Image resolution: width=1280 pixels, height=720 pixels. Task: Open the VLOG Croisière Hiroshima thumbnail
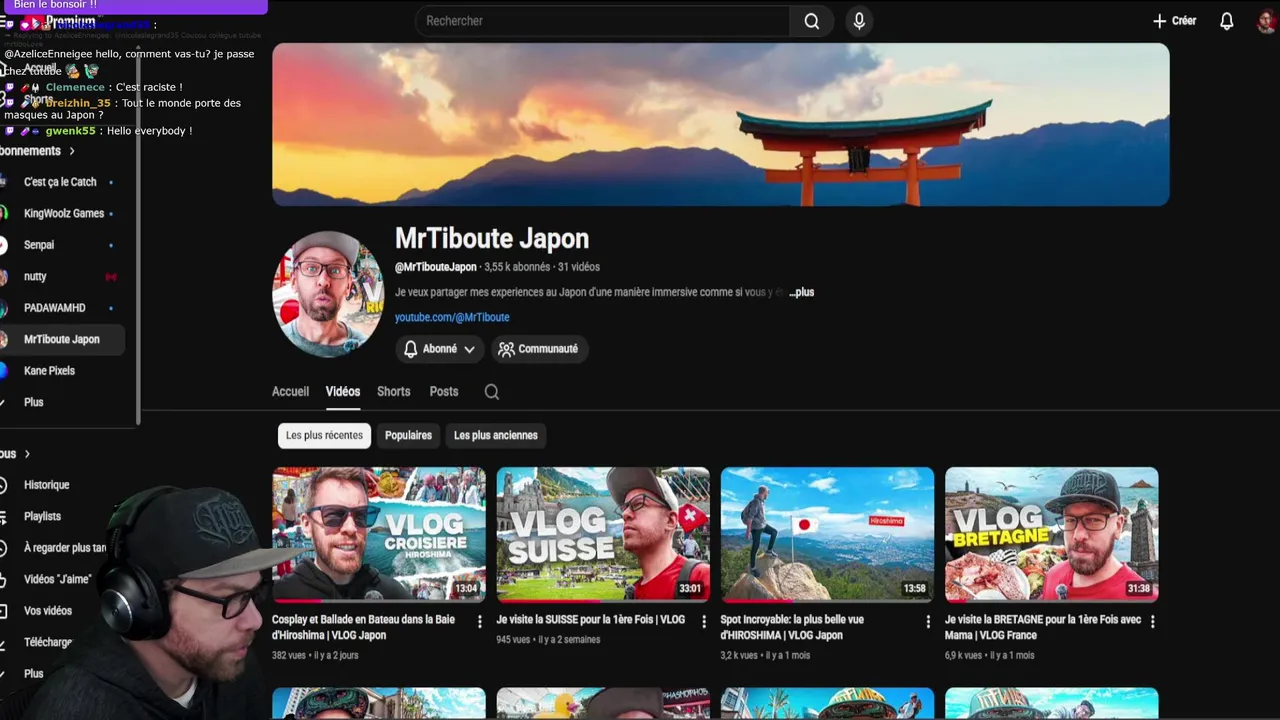coord(379,535)
